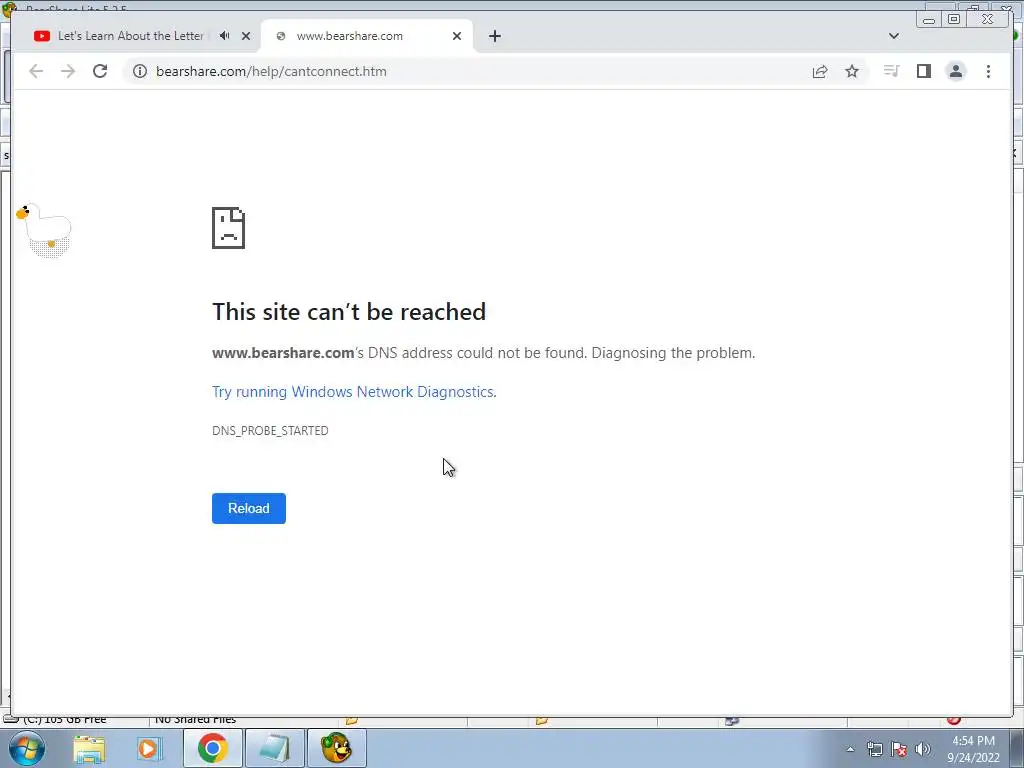Screen dimensions: 1024x768
Task: Click the sad page error icon
Action: click(x=229, y=228)
